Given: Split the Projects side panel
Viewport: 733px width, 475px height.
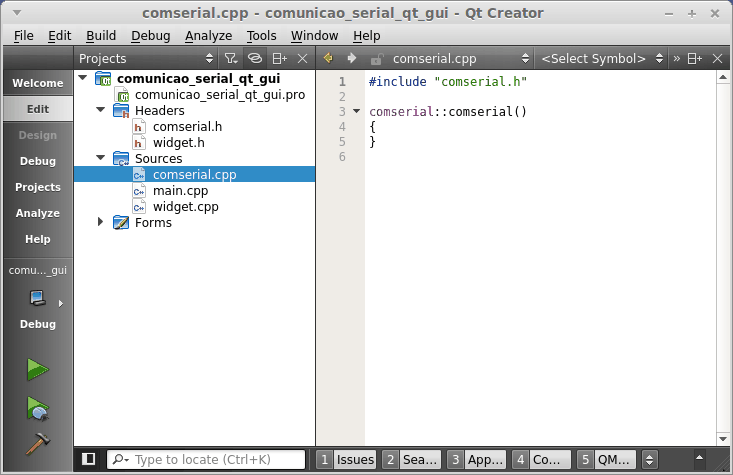Looking at the screenshot, I should [280, 58].
